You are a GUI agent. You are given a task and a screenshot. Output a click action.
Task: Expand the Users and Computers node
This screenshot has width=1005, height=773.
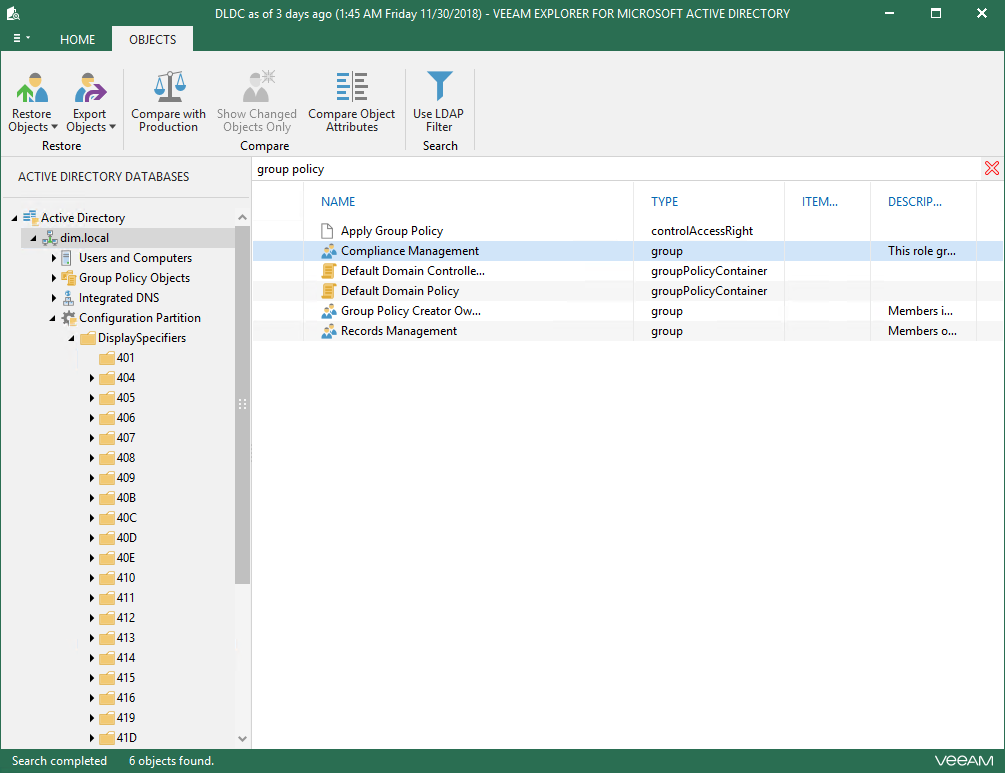click(x=54, y=258)
